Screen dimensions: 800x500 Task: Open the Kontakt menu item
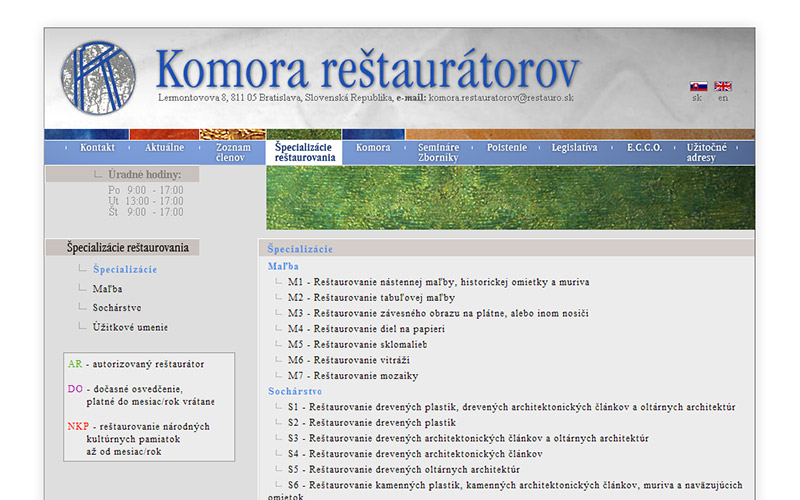click(97, 147)
